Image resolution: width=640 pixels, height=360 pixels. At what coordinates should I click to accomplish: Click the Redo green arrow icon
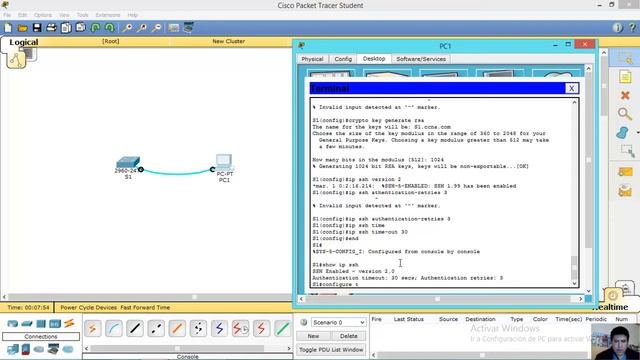tap(110, 28)
